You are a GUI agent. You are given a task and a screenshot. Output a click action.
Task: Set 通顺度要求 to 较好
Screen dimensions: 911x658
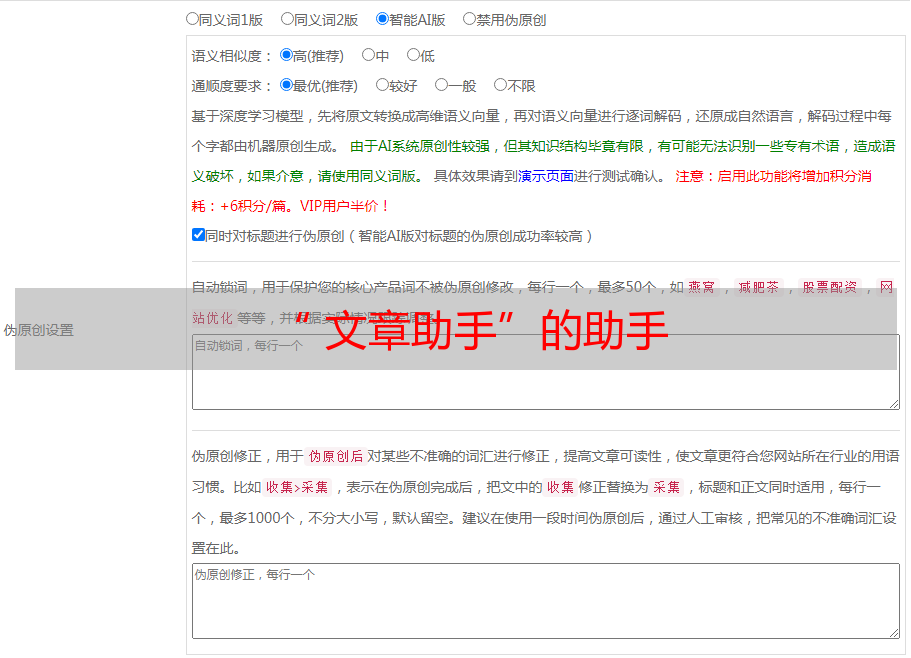point(382,85)
